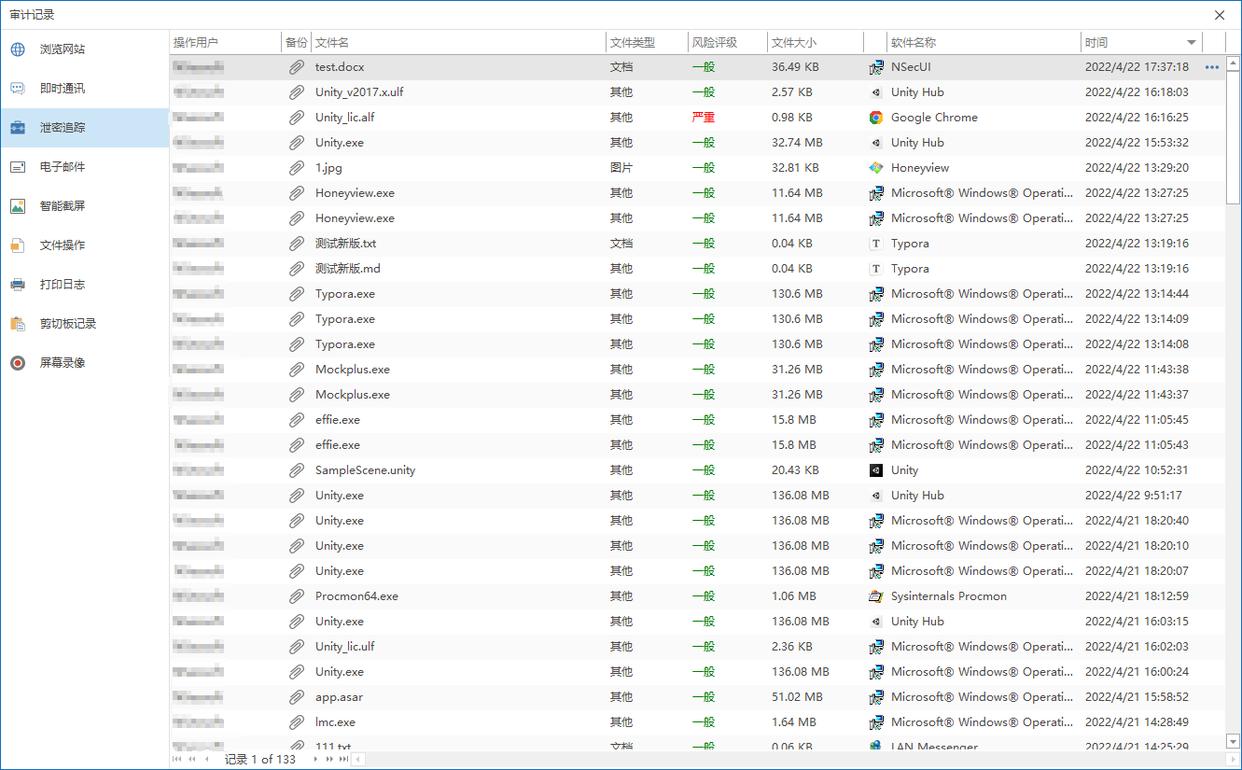The image size is (1242, 770).
Task: Open the 浏览网站 sidebar section
Action: point(62,49)
